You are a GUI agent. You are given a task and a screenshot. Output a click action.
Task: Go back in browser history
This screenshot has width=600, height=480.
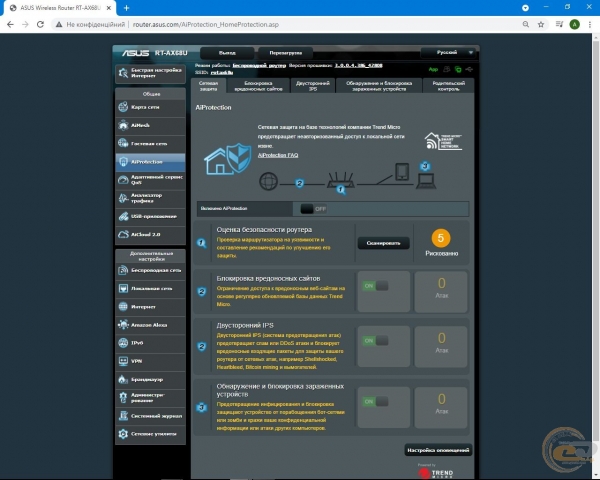coord(10,24)
